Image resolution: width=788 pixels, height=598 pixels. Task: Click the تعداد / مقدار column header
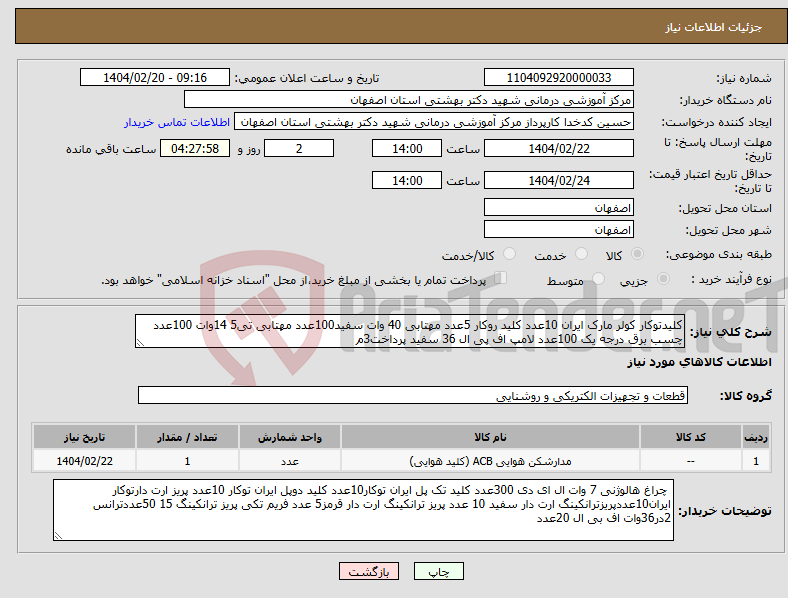(x=187, y=437)
